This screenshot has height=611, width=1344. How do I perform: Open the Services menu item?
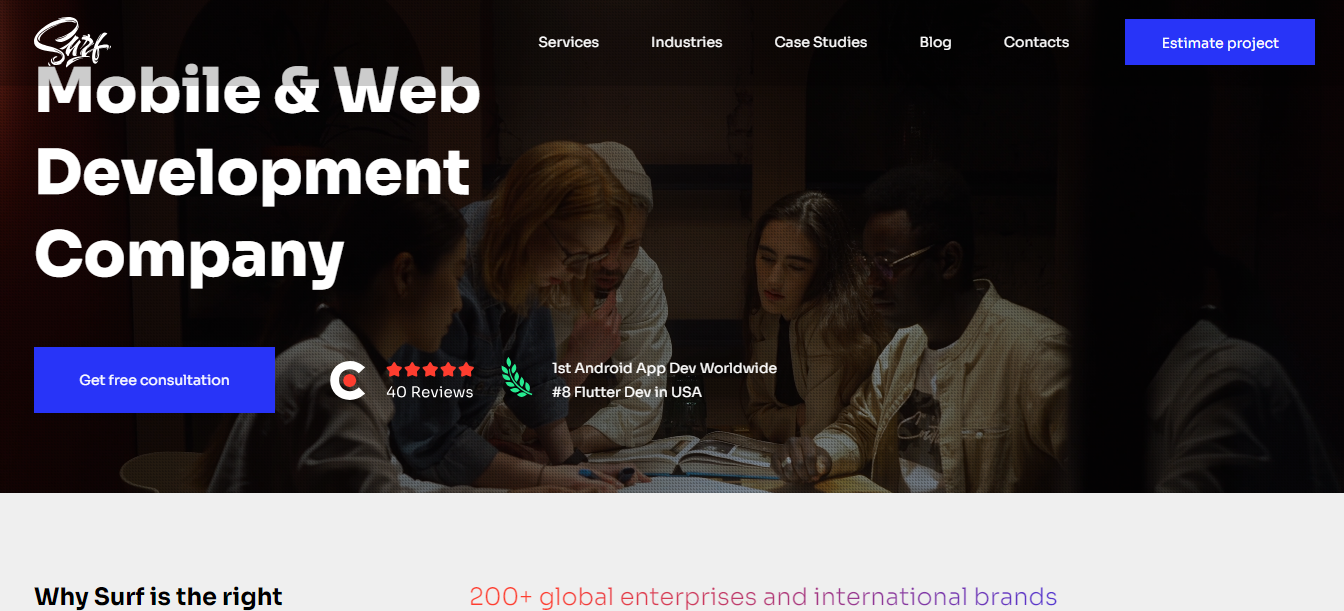[568, 42]
